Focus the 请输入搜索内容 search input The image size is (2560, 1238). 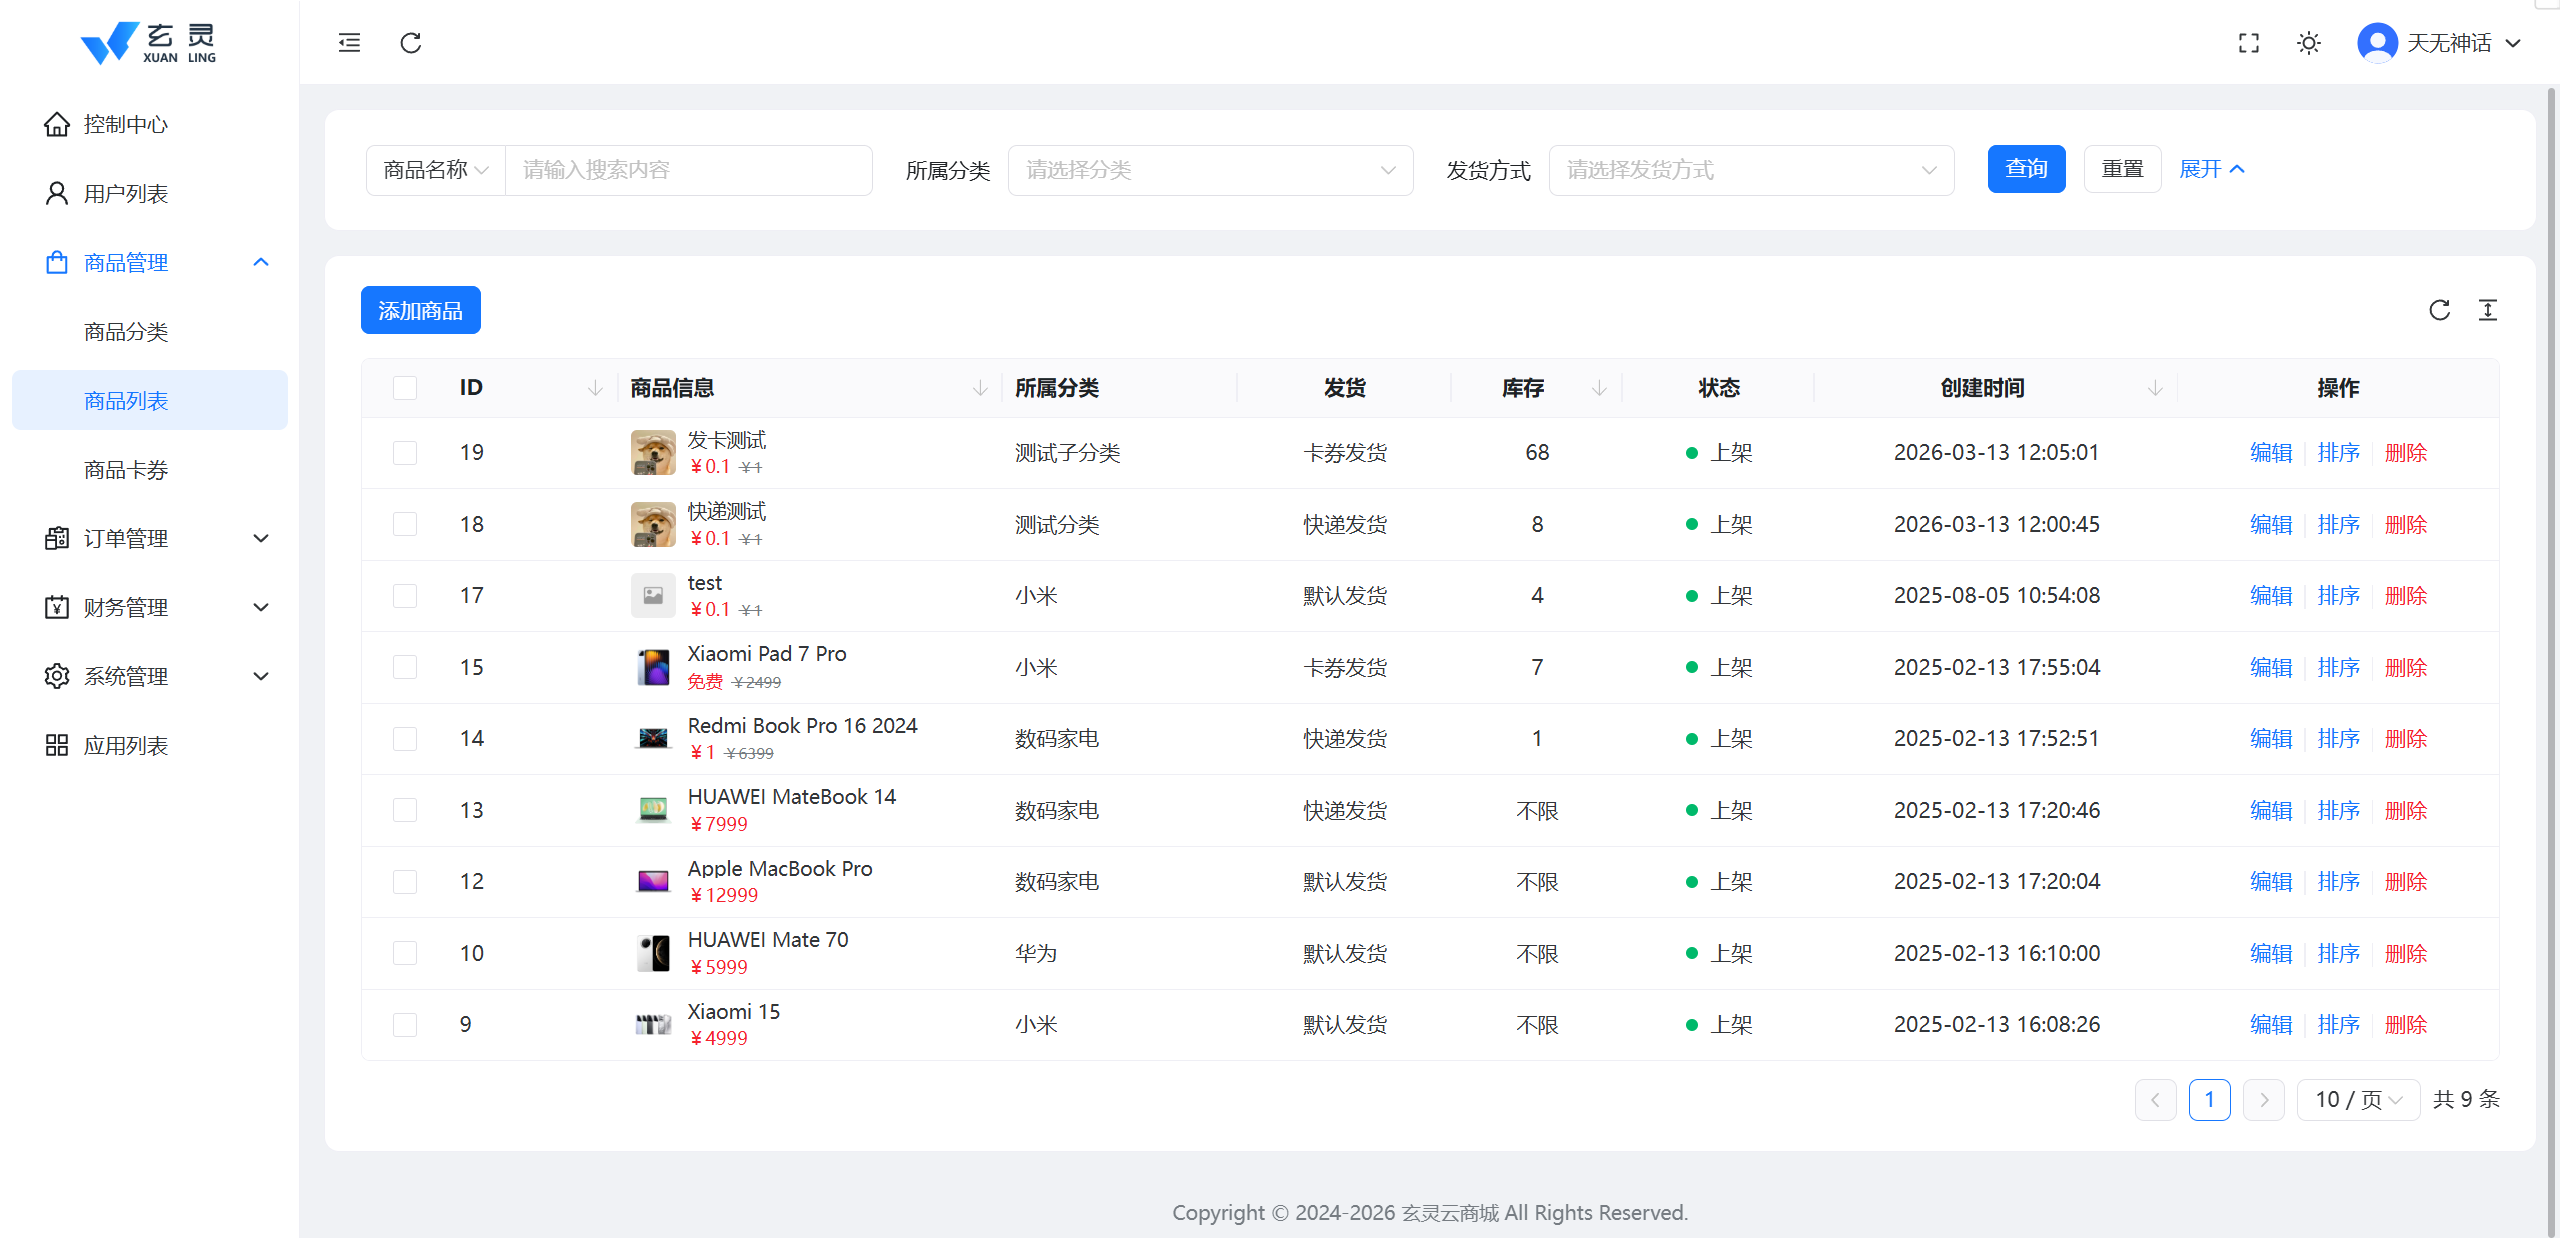688,170
